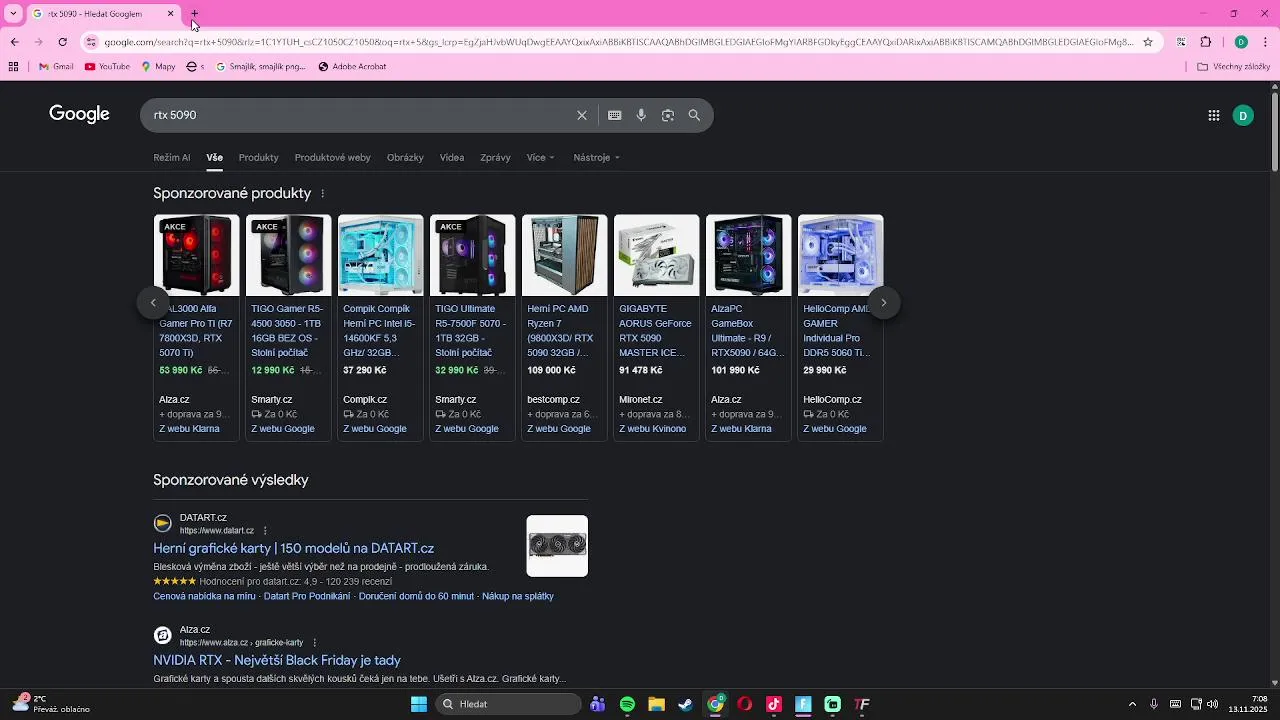Image resolution: width=1280 pixels, height=720 pixels.
Task: Show next sponsored products in the carousel
Action: pyautogui.click(x=883, y=303)
